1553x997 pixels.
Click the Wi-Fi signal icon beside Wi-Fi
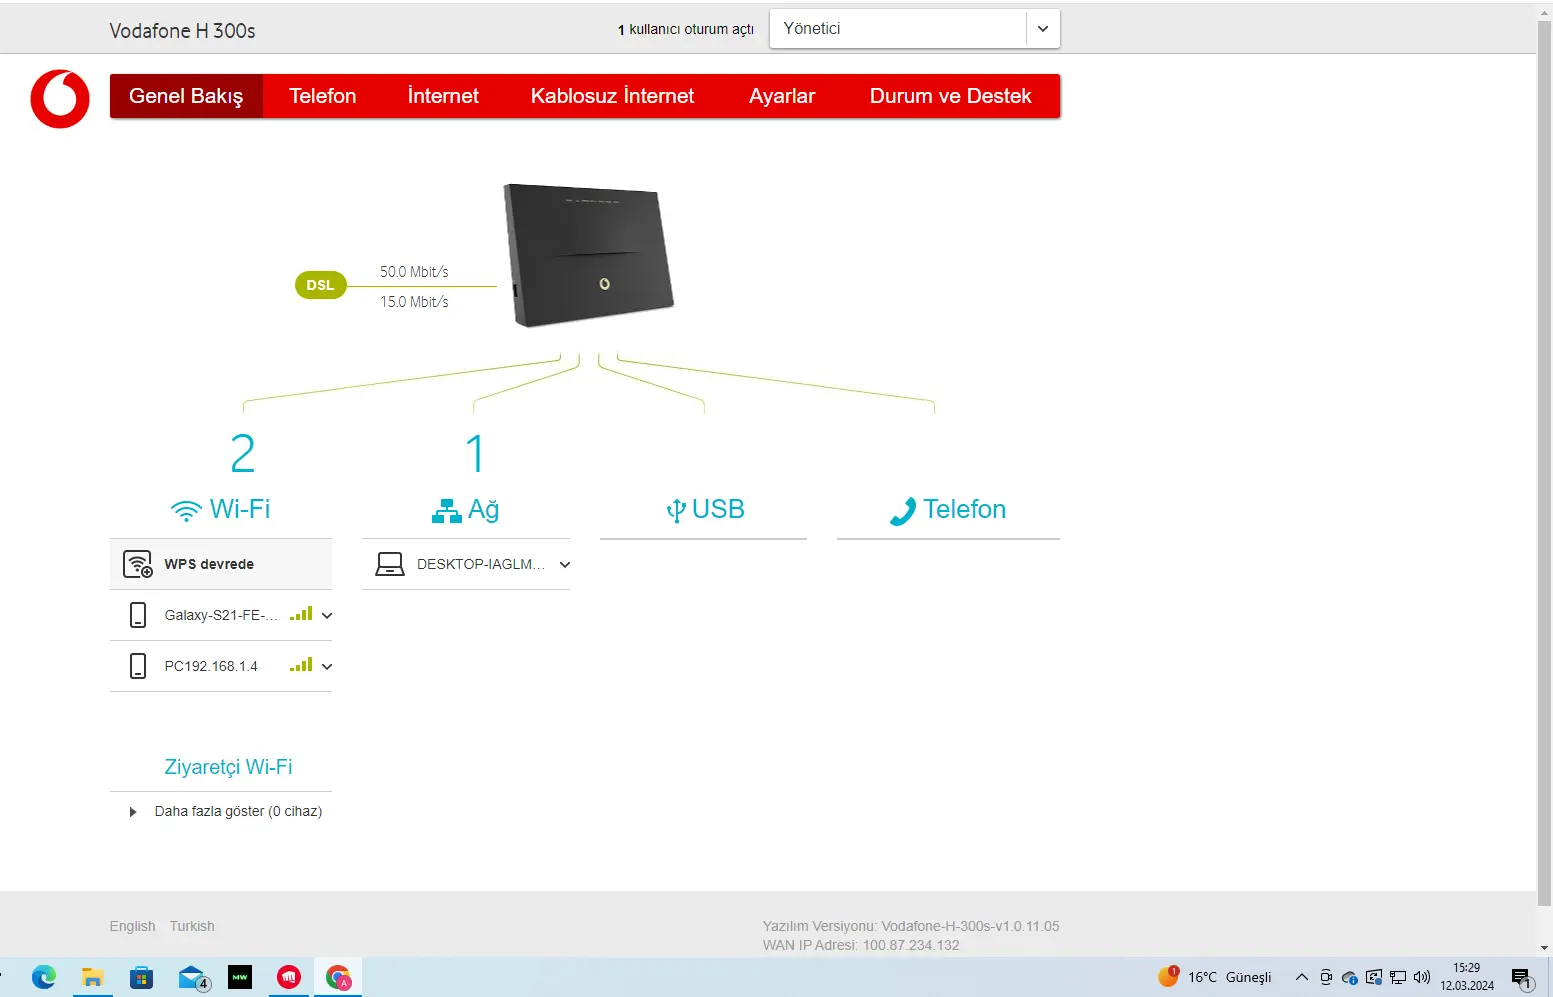point(186,511)
